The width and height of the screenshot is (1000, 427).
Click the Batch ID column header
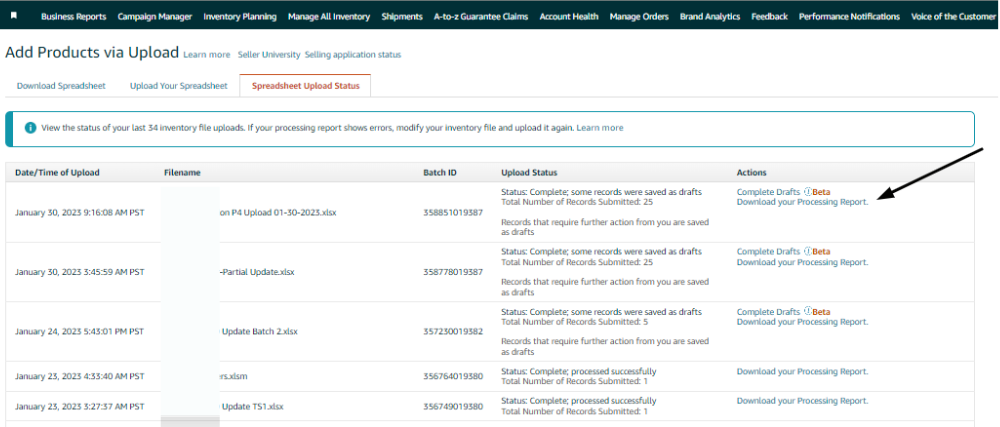[x=440, y=173]
